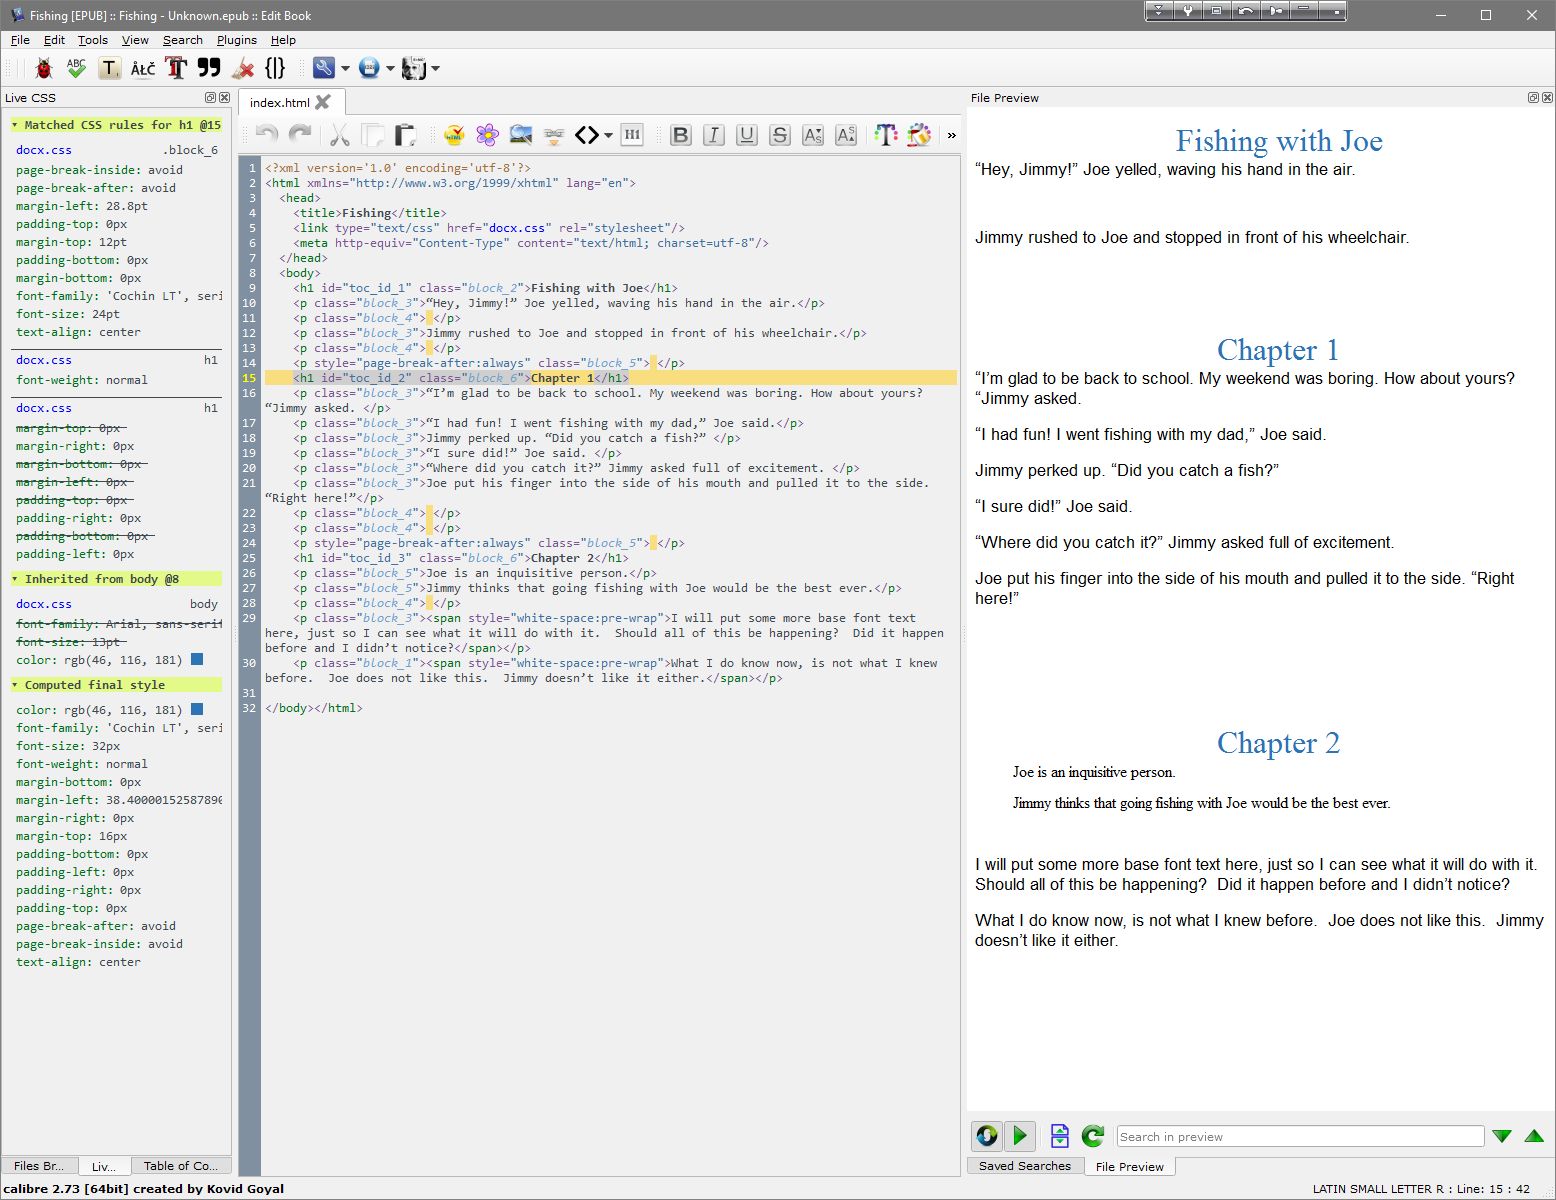Click the H1 heading tag button
This screenshot has width=1556, height=1200.
(x=632, y=135)
